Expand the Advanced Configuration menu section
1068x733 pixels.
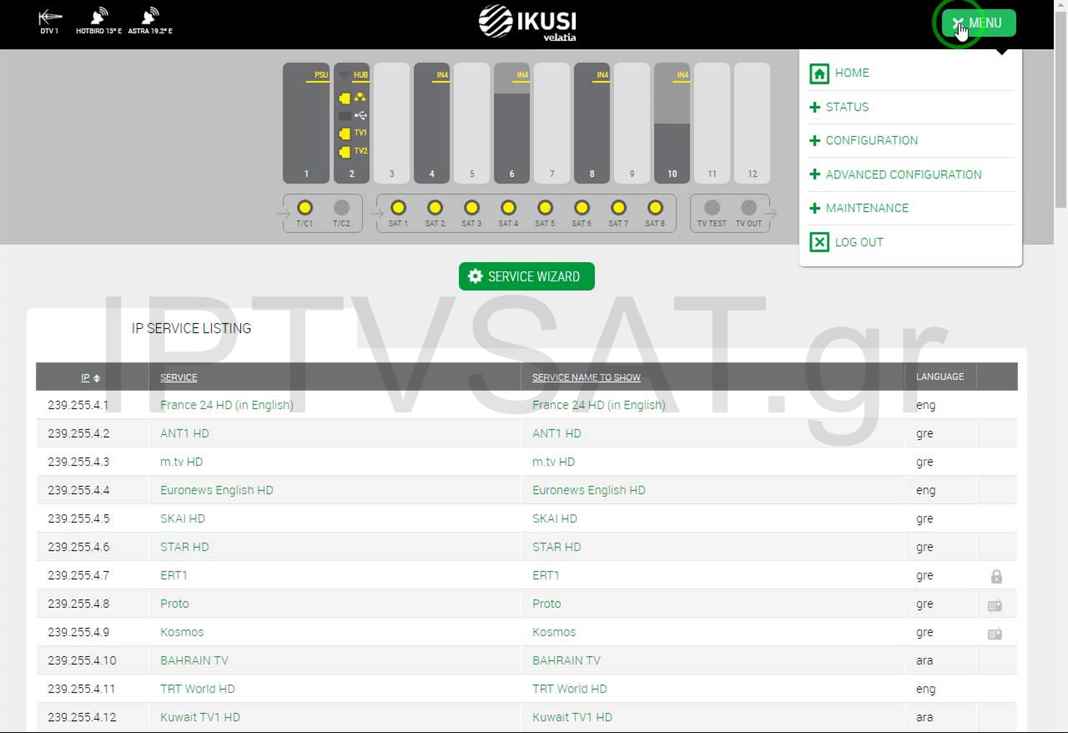coord(902,175)
